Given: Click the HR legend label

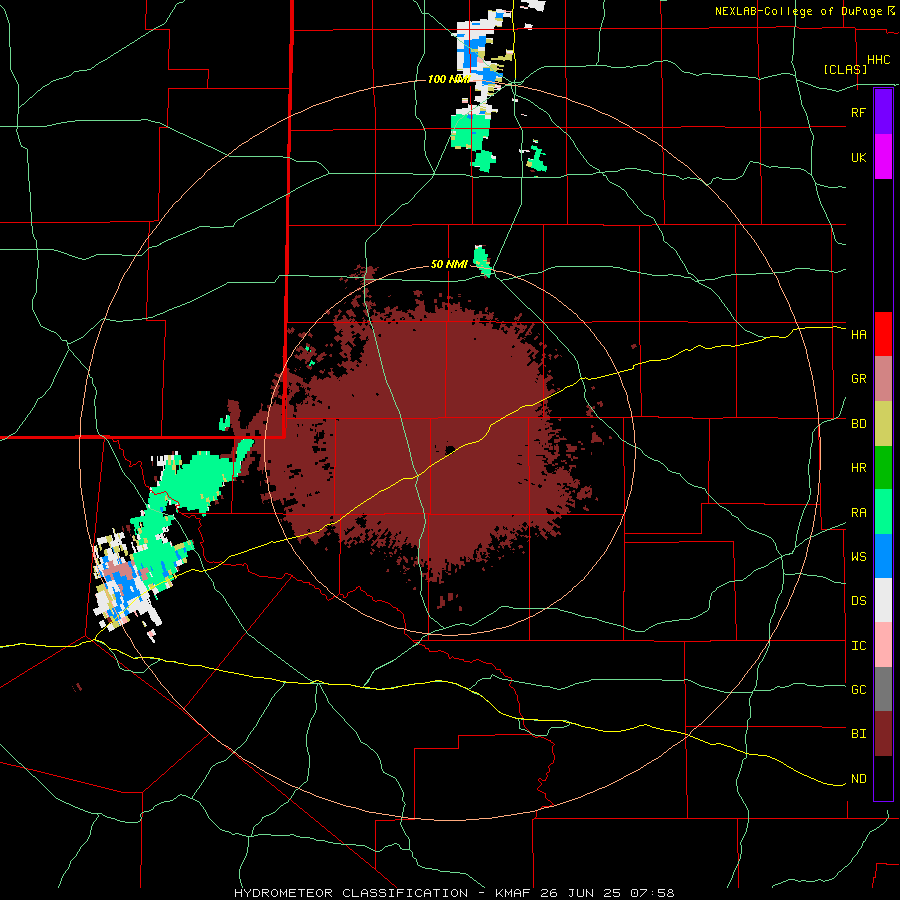Looking at the screenshot, I should (858, 468).
